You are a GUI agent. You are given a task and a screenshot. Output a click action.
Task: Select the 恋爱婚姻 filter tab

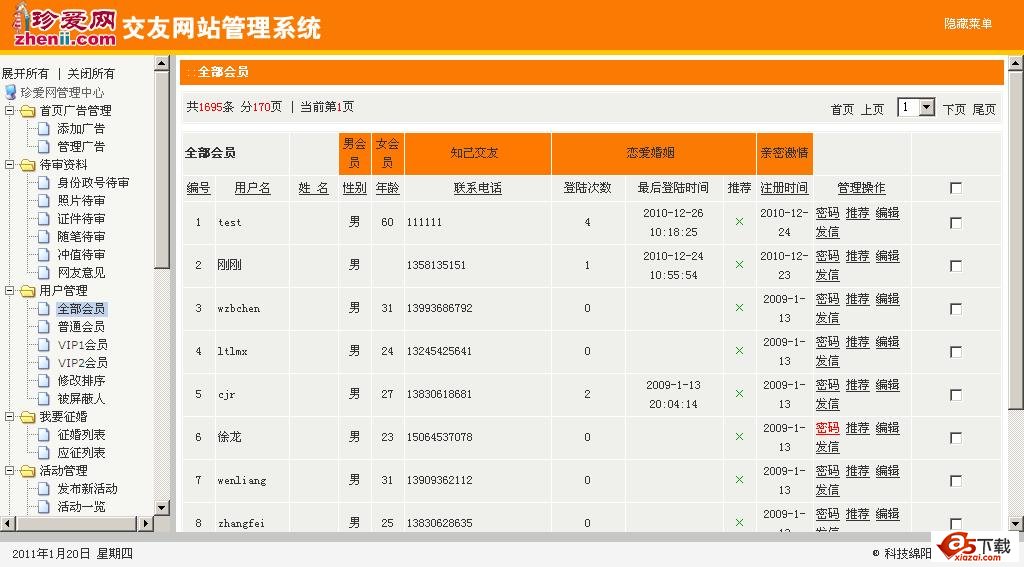[654, 153]
